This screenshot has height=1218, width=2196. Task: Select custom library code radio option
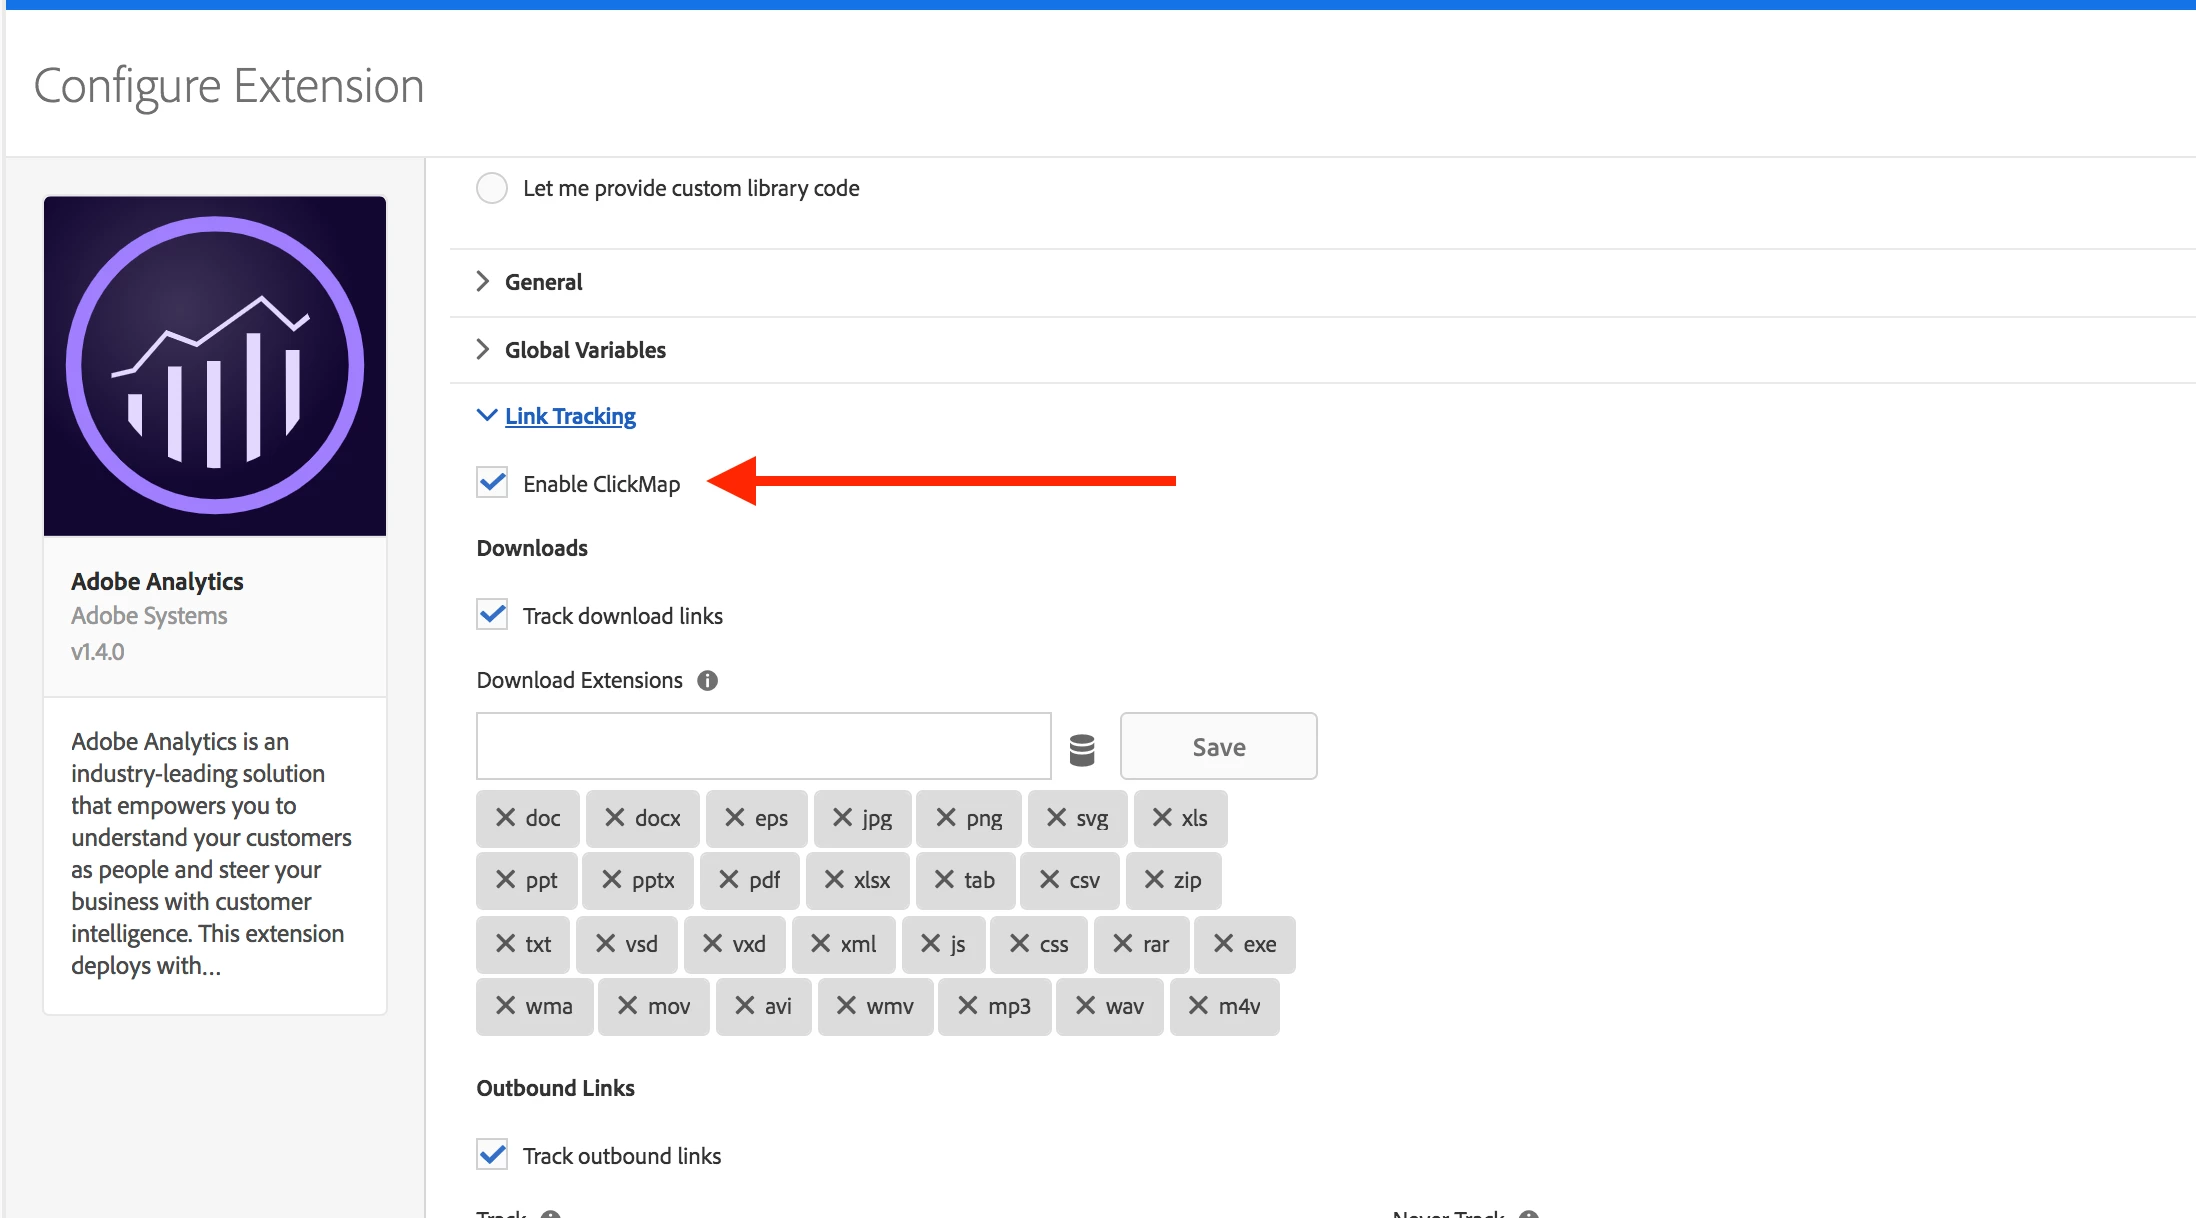[492, 188]
